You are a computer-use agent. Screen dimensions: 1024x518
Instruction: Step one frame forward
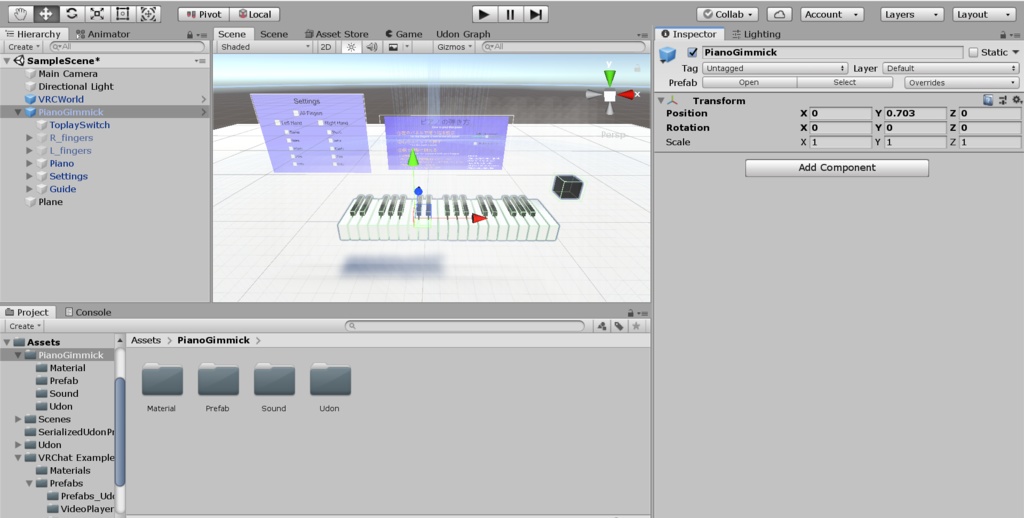(x=536, y=14)
